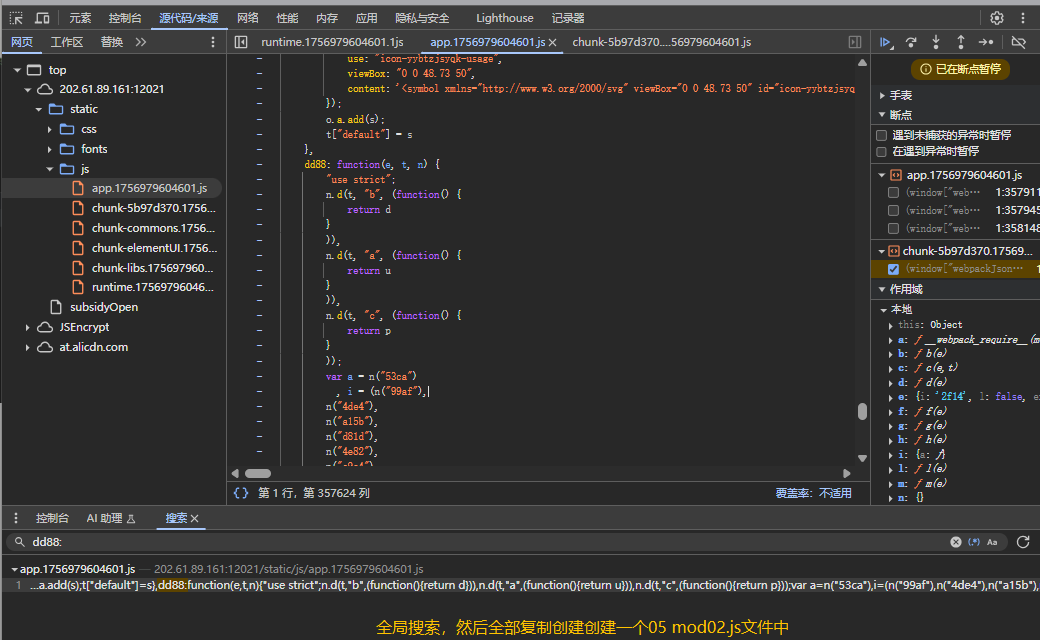This screenshot has height=640, width=1040.
Task: Click the editor horizontal scrollbar thumb
Action: click(x=258, y=474)
